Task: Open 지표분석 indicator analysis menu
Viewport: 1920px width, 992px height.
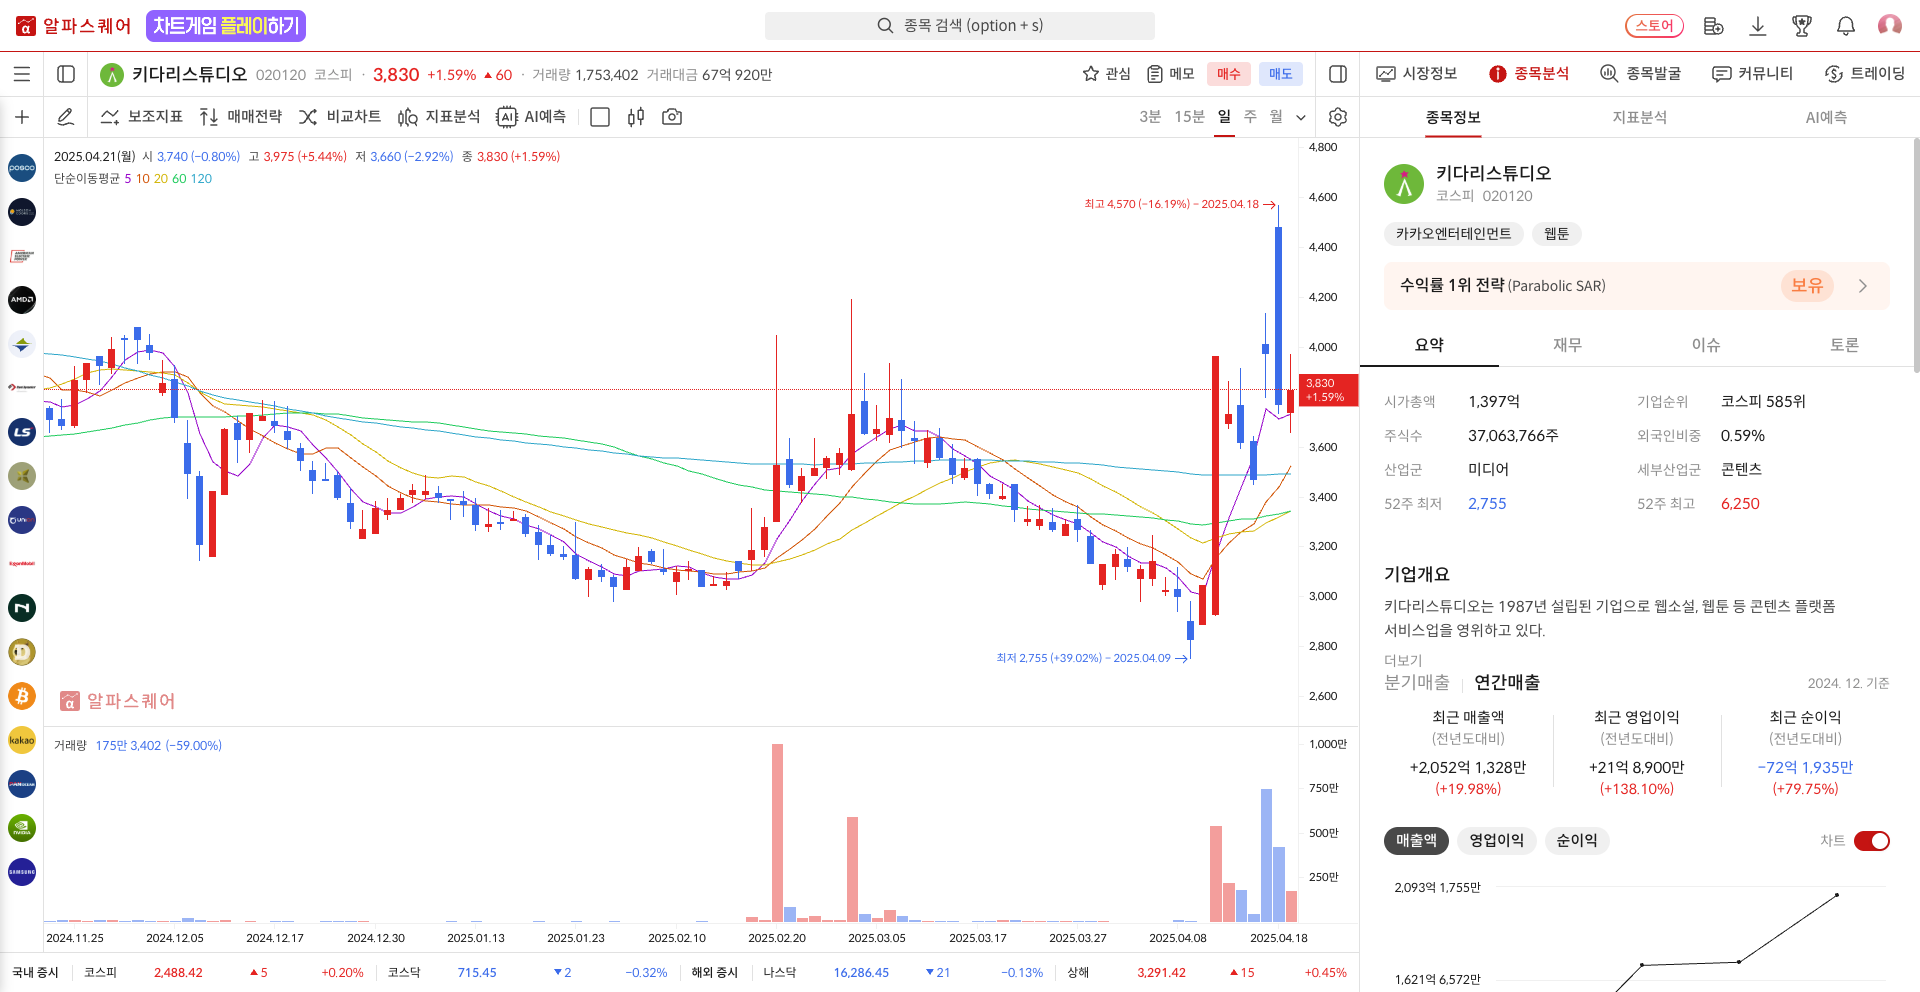Action: click(439, 117)
